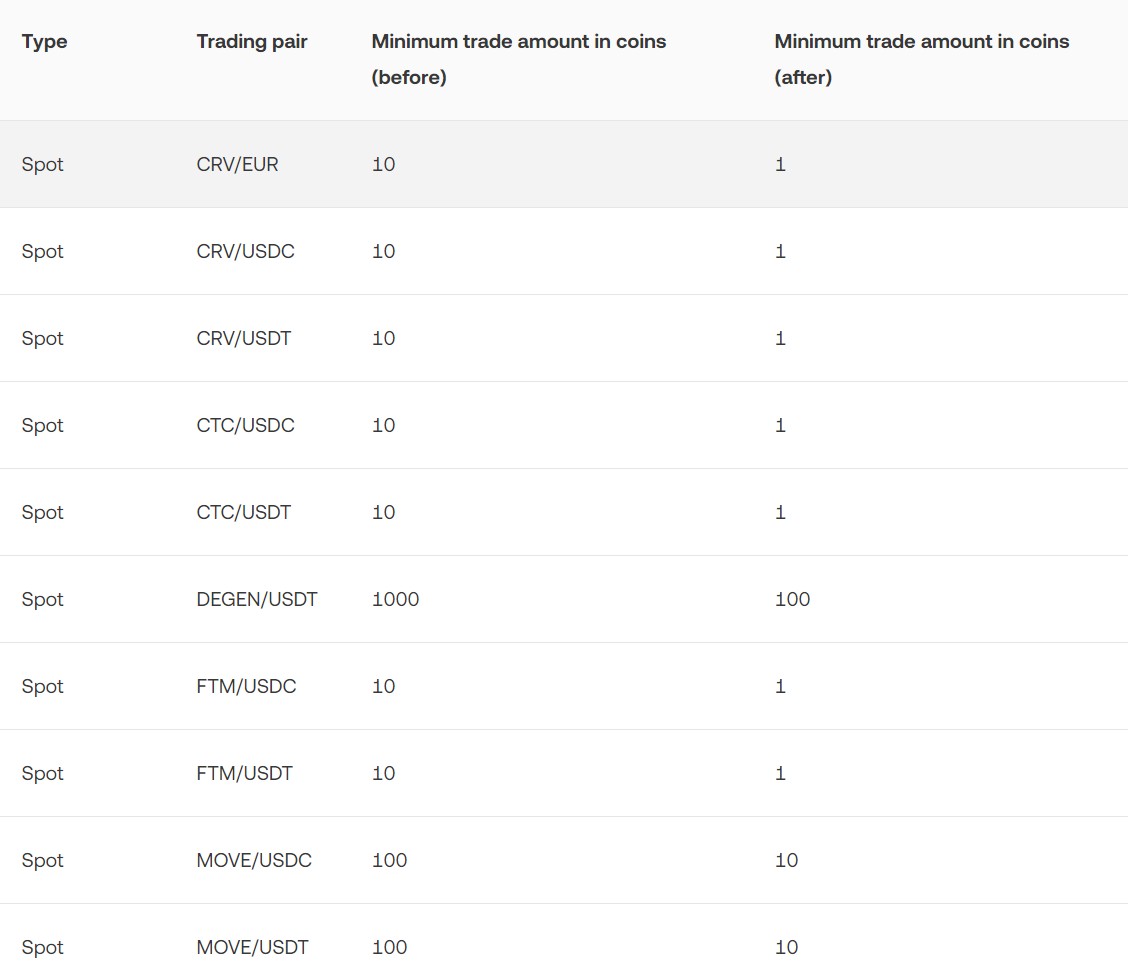Select the FTM/USDC trading pair cell
The height and width of the screenshot is (975, 1128).
click(246, 686)
